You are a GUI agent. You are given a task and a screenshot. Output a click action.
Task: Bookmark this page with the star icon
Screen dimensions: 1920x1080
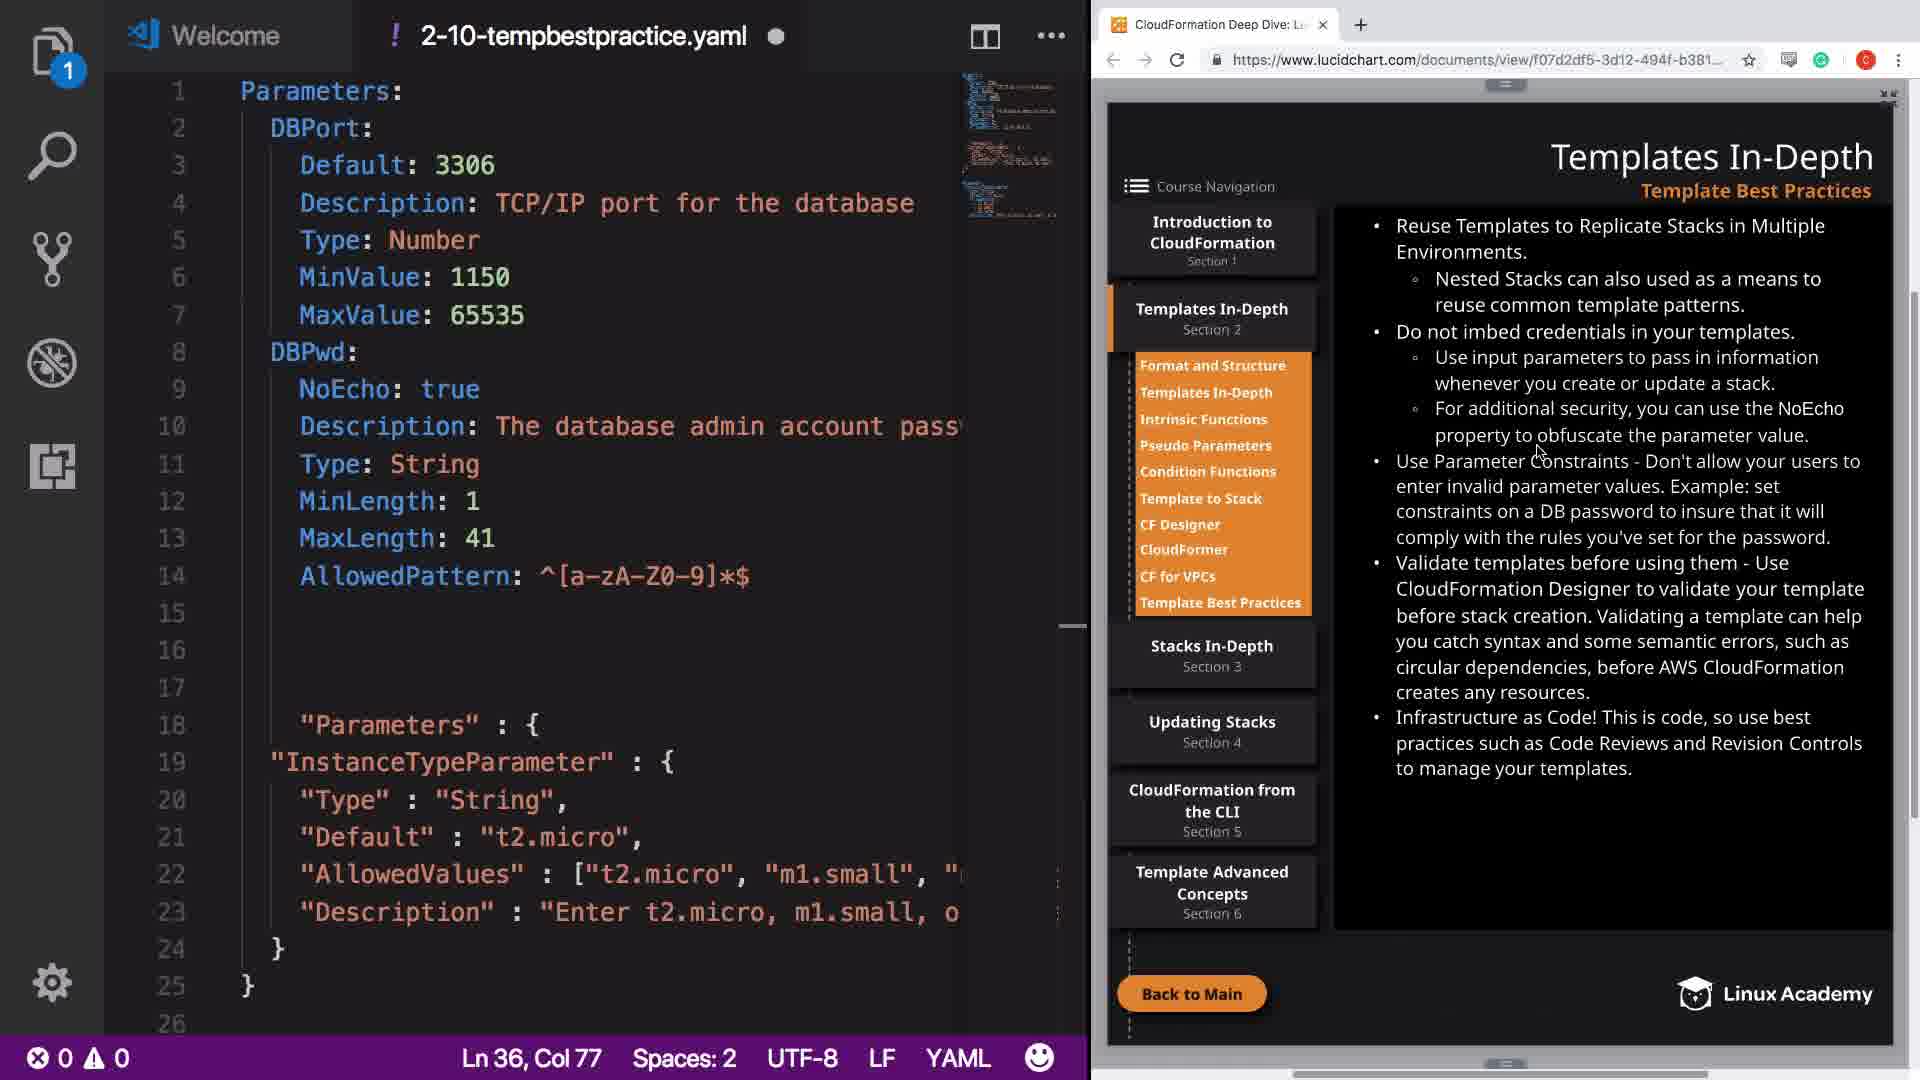pyautogui.click(x=1748, y=60)
